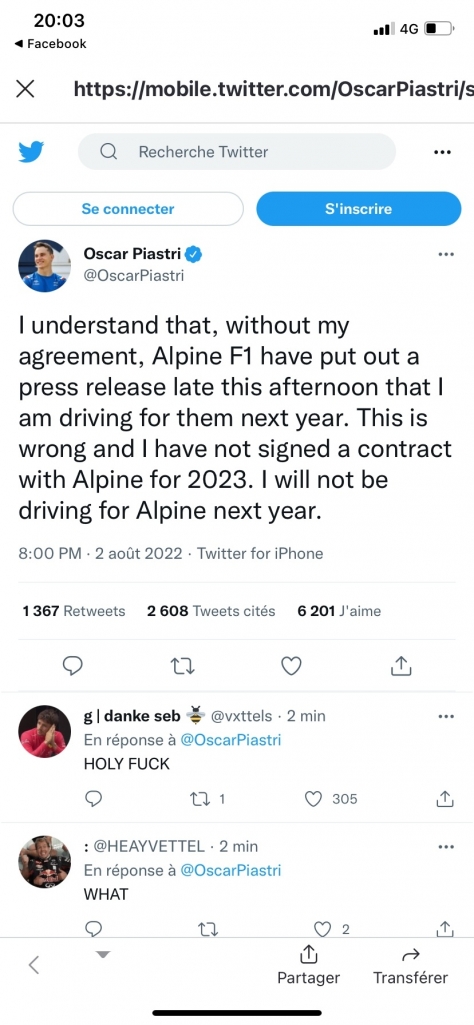
Task: Go back using the bottom left chevron
Action: click(35, 965)
